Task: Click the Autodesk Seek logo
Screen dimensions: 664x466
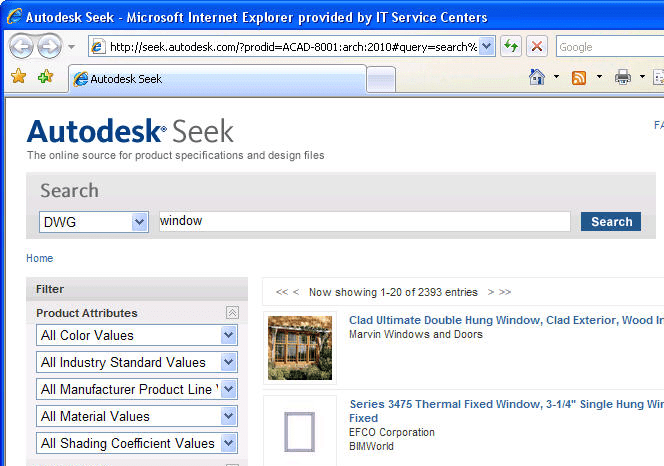Action: (x=130, y=131)
